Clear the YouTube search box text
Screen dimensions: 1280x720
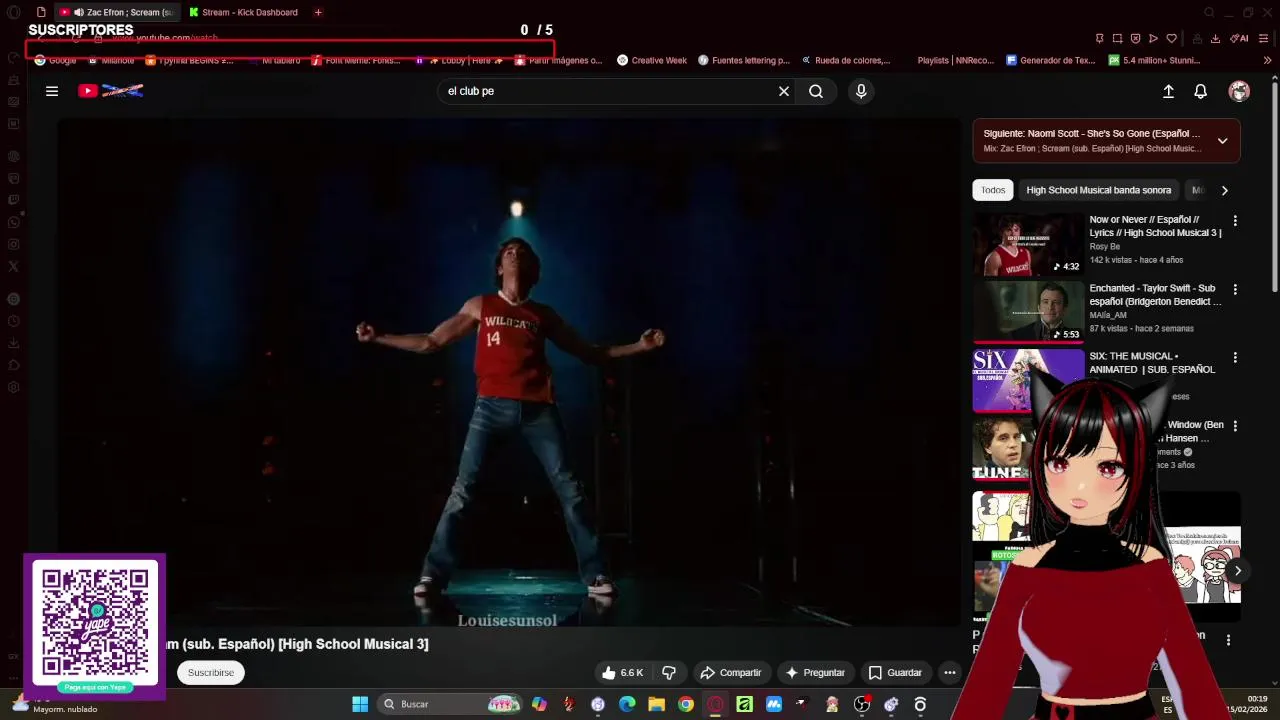point(784,91)
